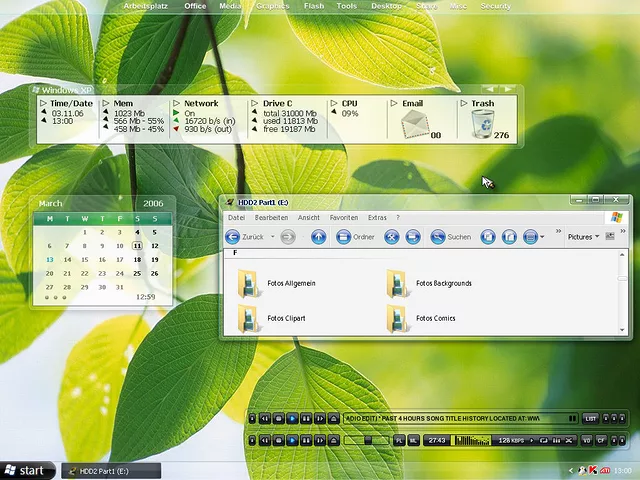Open the Trash recycle bin icon
This screenshot has width=640, height=480.
[481, 124]
